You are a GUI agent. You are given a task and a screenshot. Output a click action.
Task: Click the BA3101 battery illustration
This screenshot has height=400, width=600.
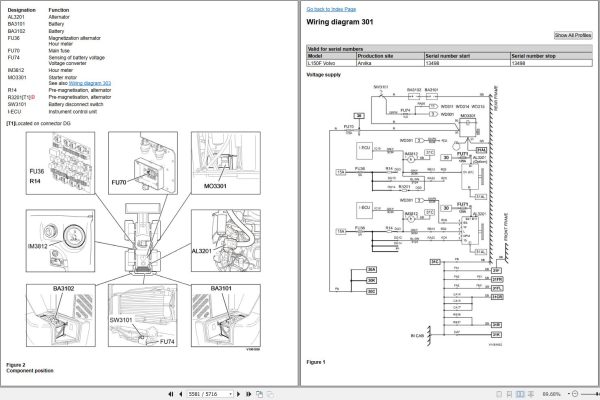click(226, 315)
